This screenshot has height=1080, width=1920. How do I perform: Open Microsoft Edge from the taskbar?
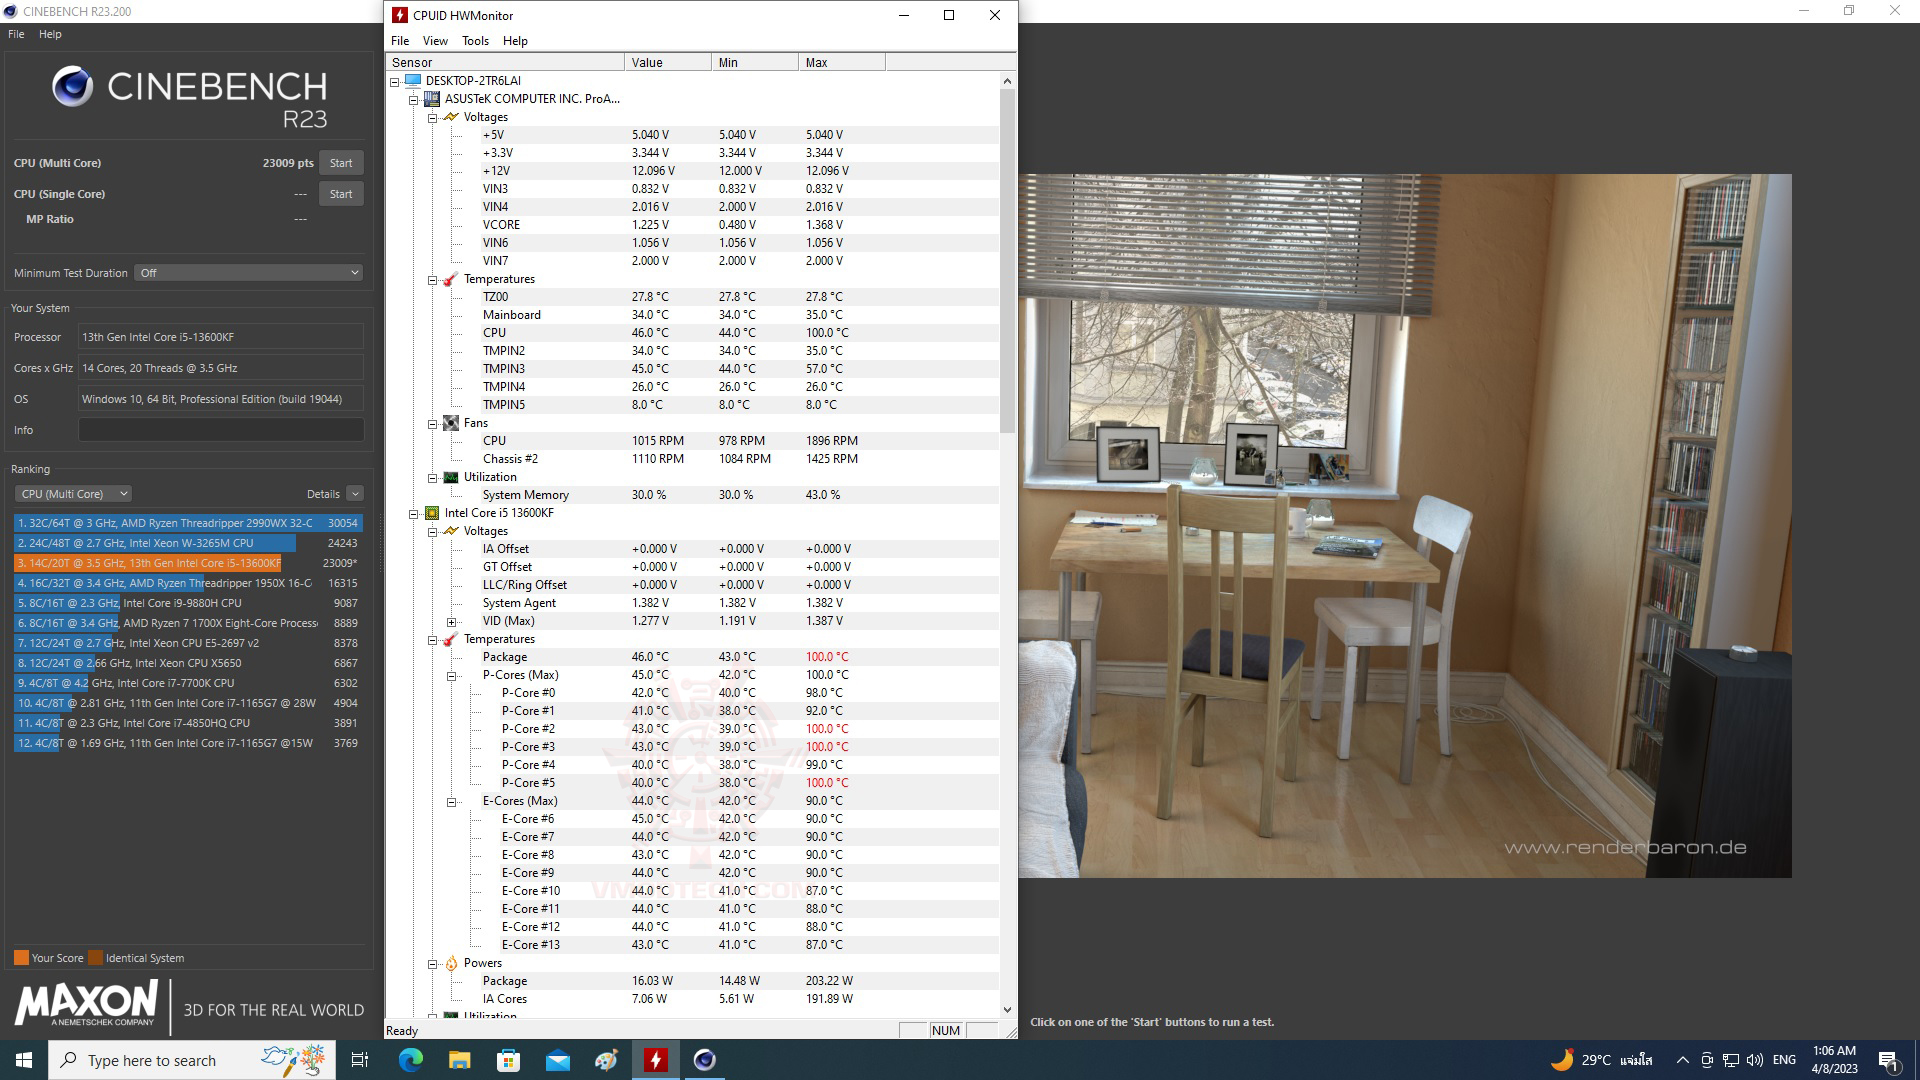410,1060
